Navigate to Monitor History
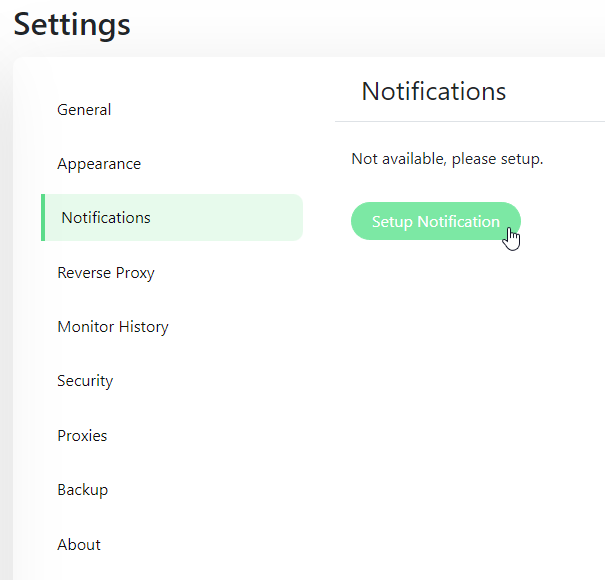This screenshot has width=605, height=580. pyautogui.click(x=113, y=327)
